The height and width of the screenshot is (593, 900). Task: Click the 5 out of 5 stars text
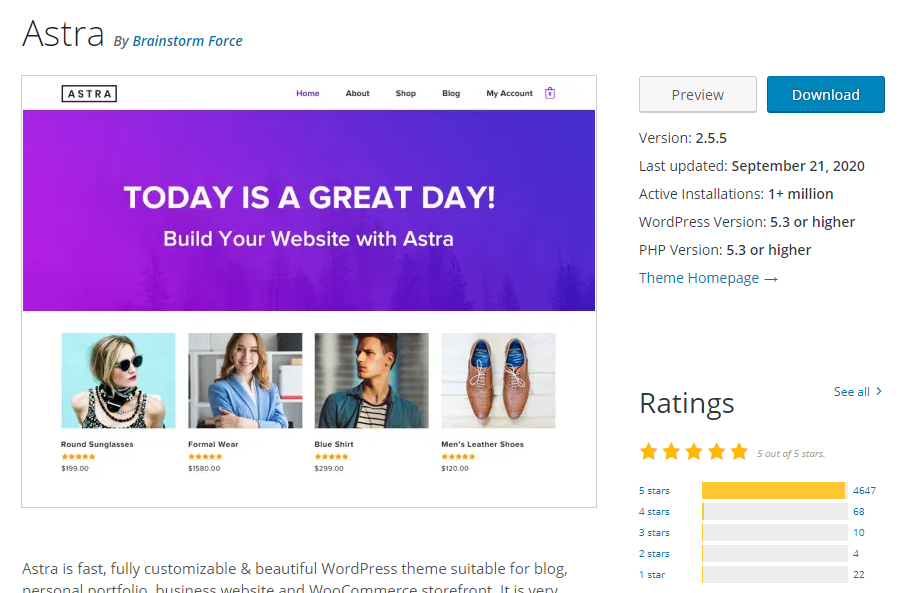790,454
